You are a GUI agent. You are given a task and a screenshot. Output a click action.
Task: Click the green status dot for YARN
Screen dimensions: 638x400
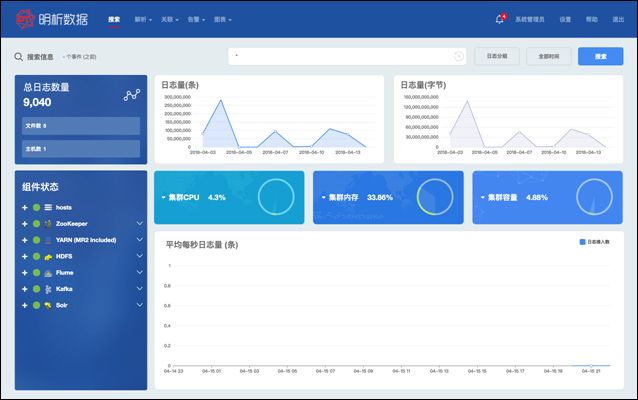(x=36, y=240)
